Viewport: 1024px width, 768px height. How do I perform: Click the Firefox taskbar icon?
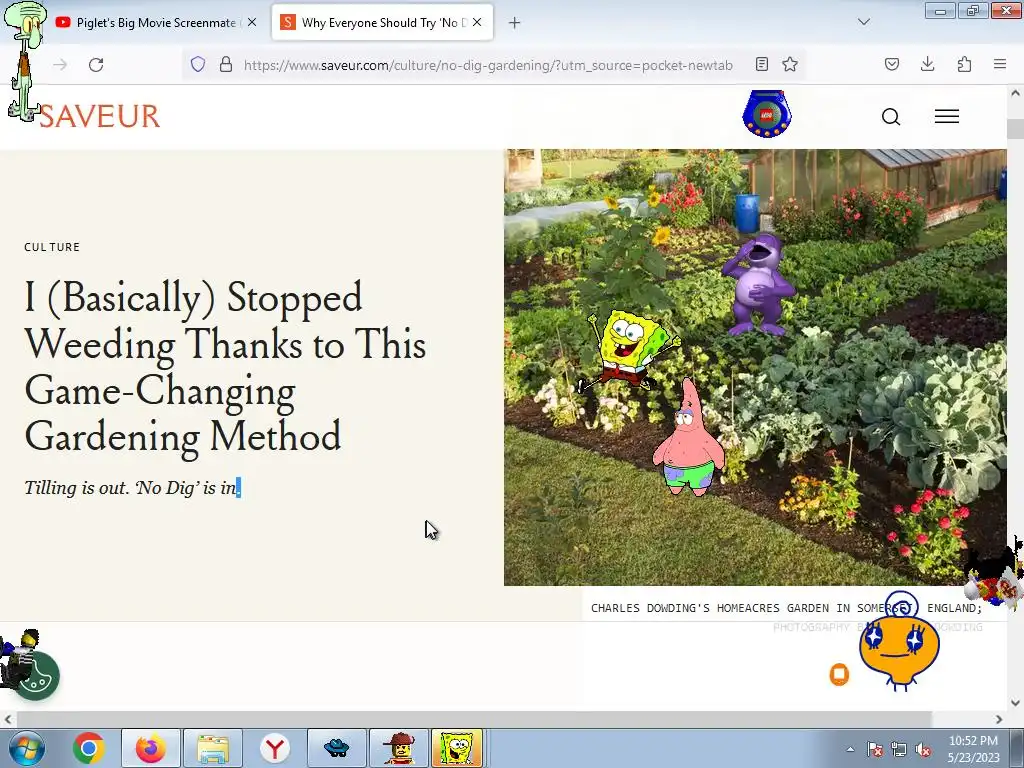(x=151, y=748)
